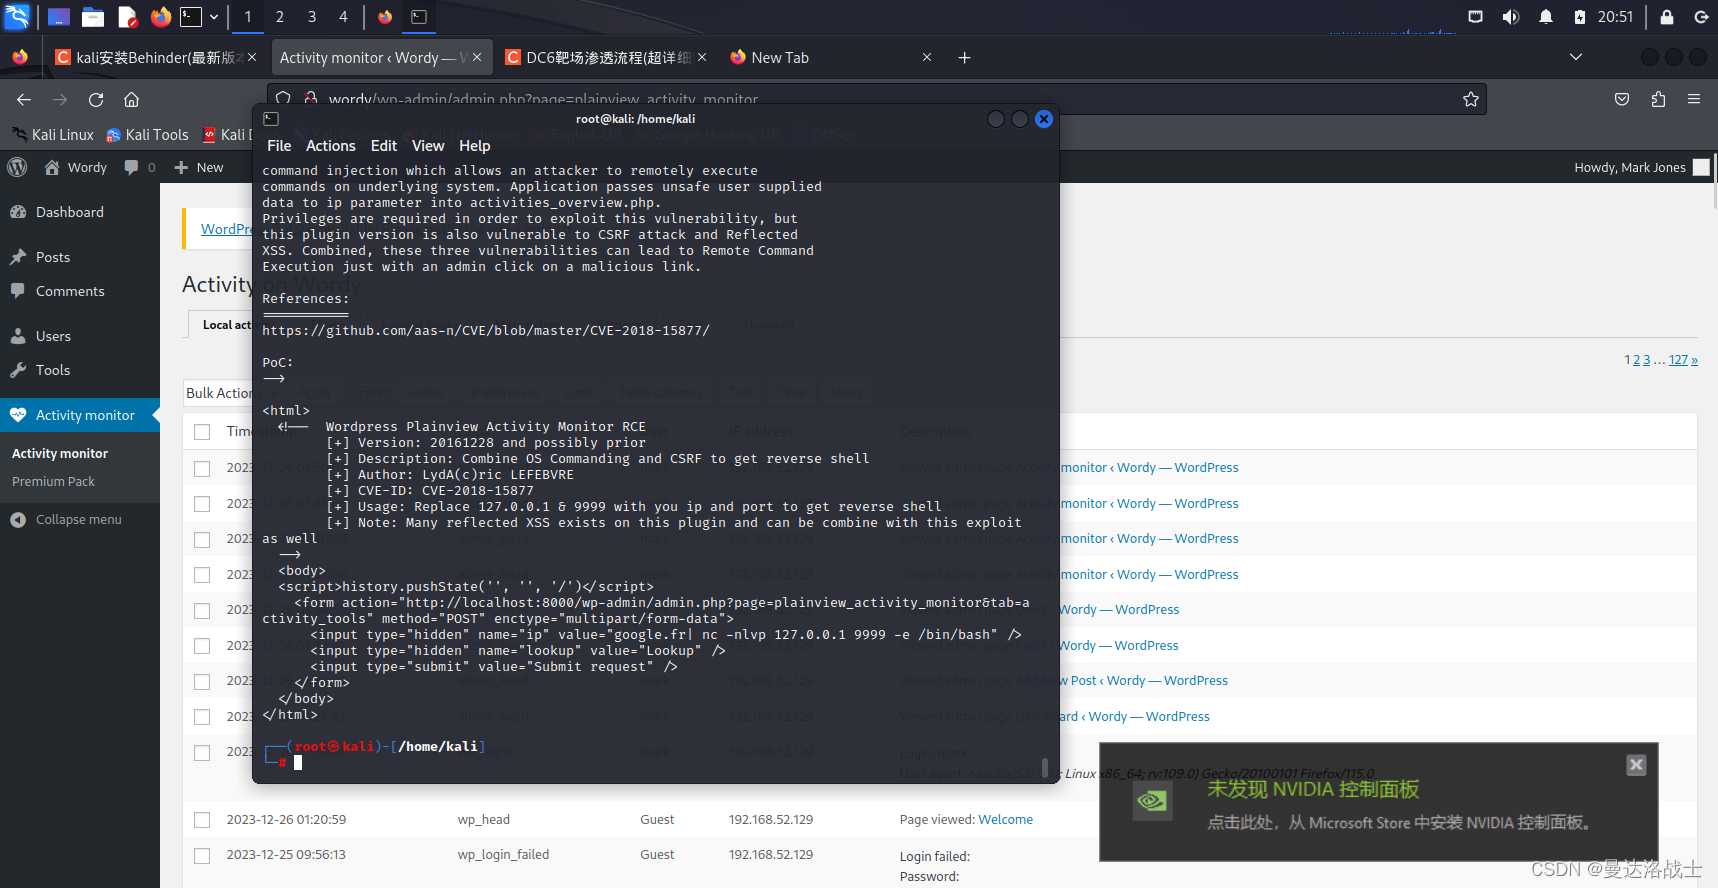The image size is (1718, 888).
Task: Open the Pocket save icon
Action: coord(1622,99)
